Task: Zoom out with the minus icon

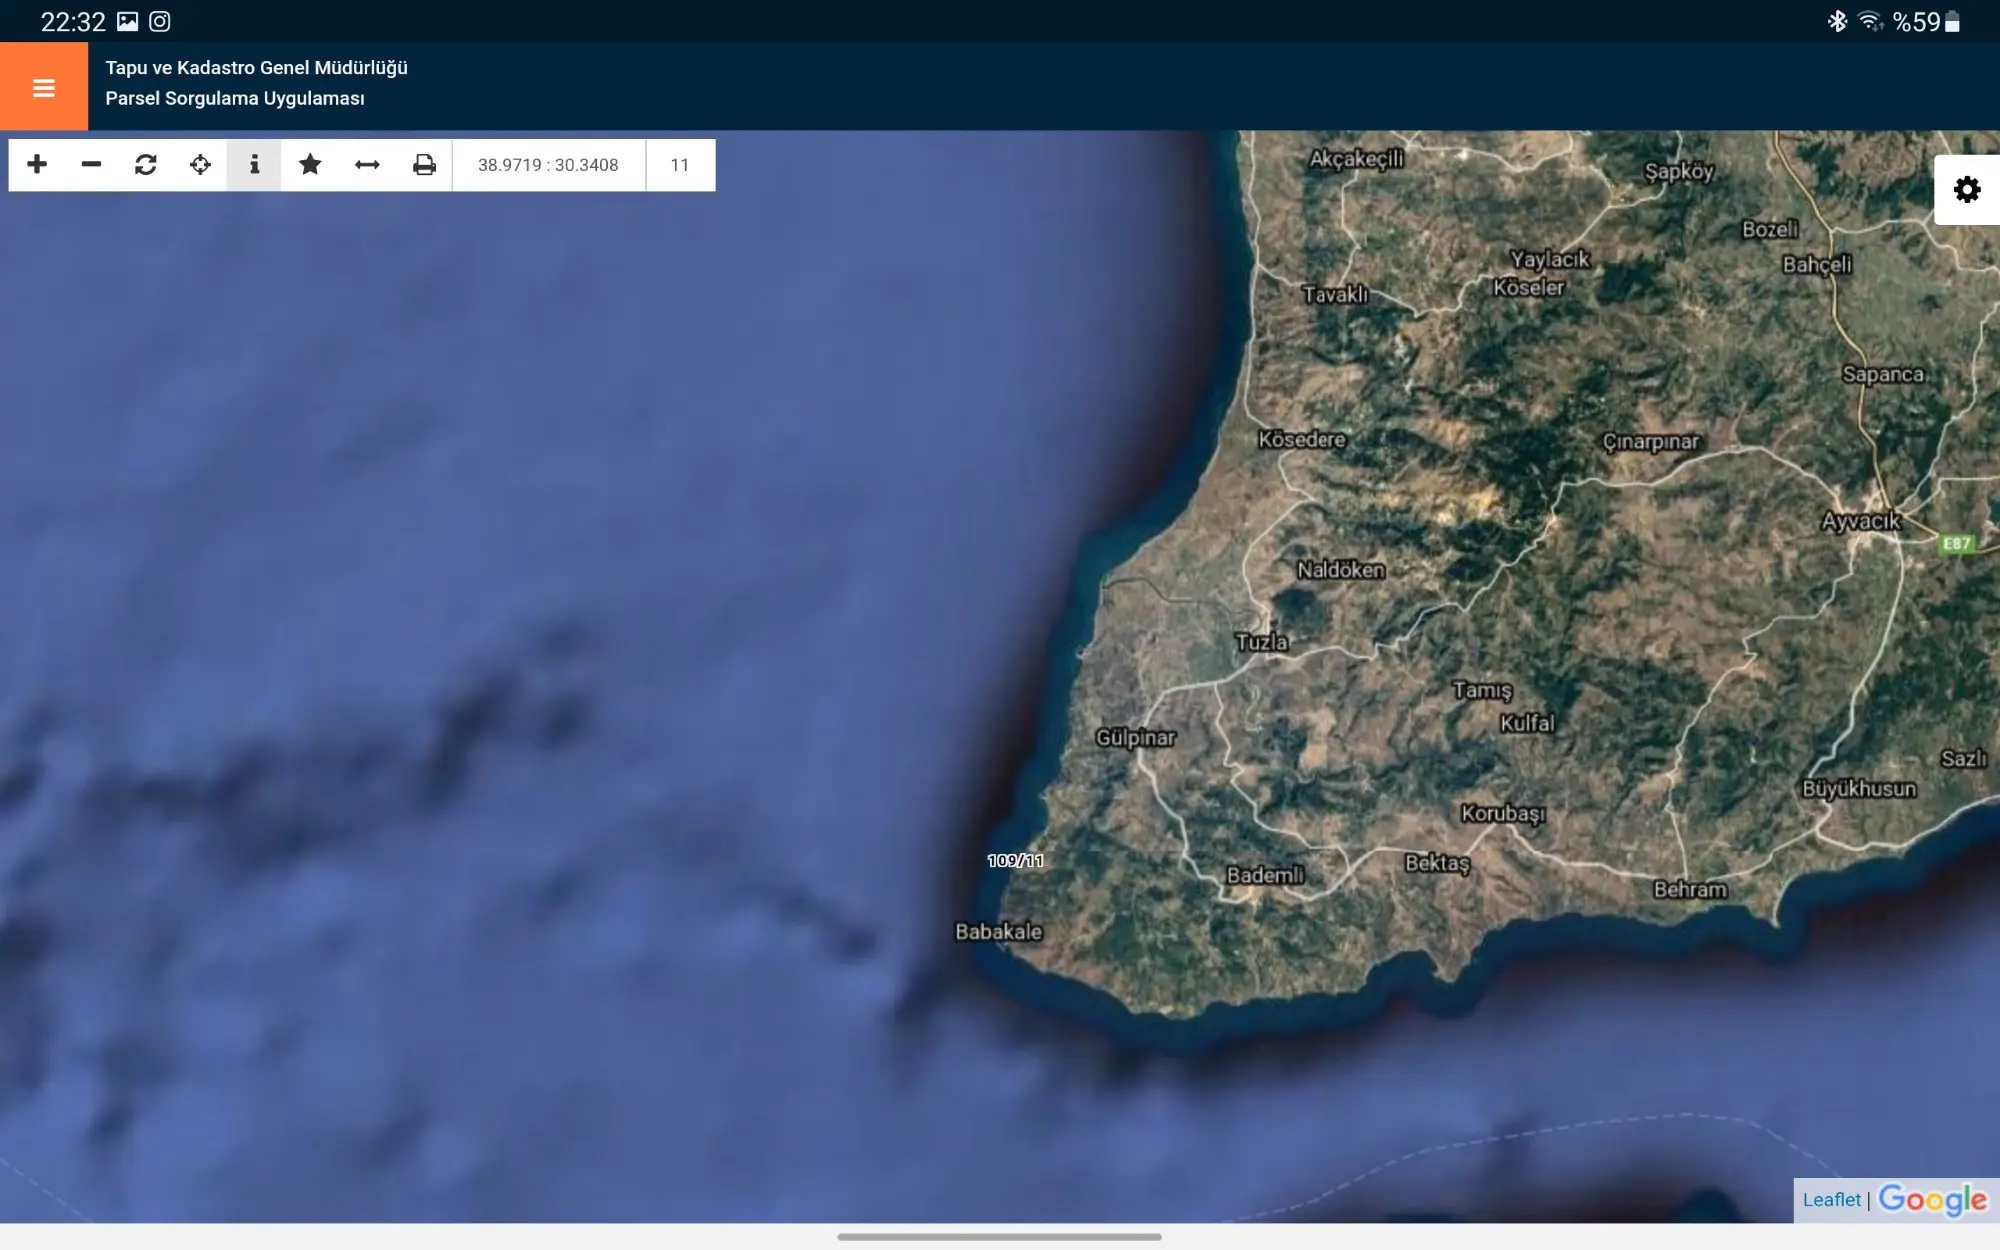Action: [91, 164]
